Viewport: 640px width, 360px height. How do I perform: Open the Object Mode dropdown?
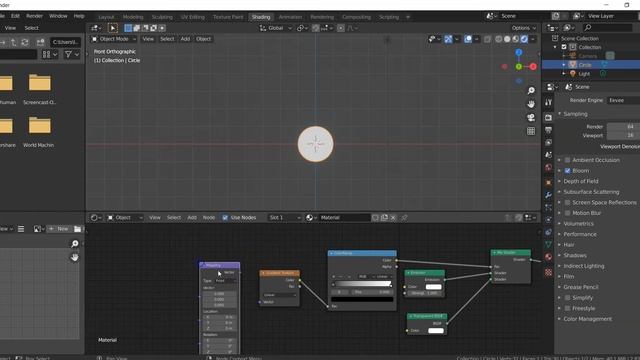pos(114,39)
